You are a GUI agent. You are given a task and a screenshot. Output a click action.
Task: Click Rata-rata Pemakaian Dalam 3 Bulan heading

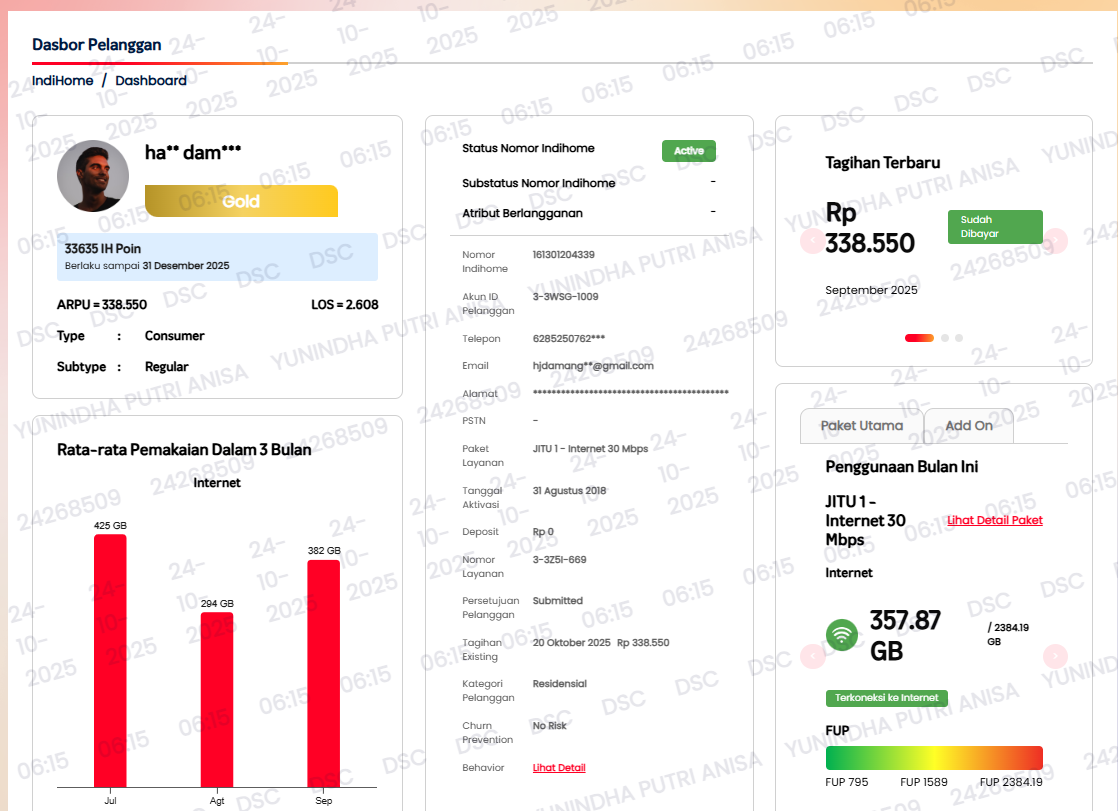pos(184,450)
